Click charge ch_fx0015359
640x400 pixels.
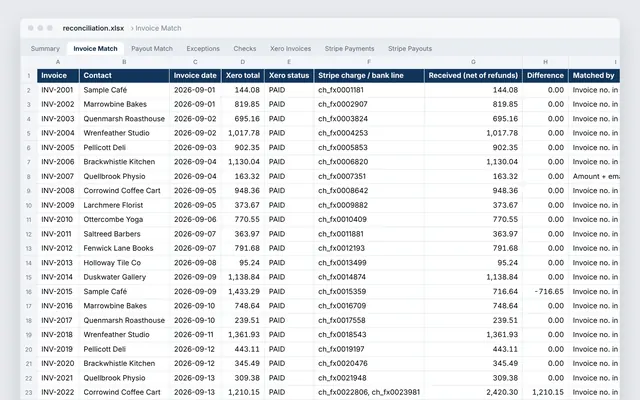(369, 292)
